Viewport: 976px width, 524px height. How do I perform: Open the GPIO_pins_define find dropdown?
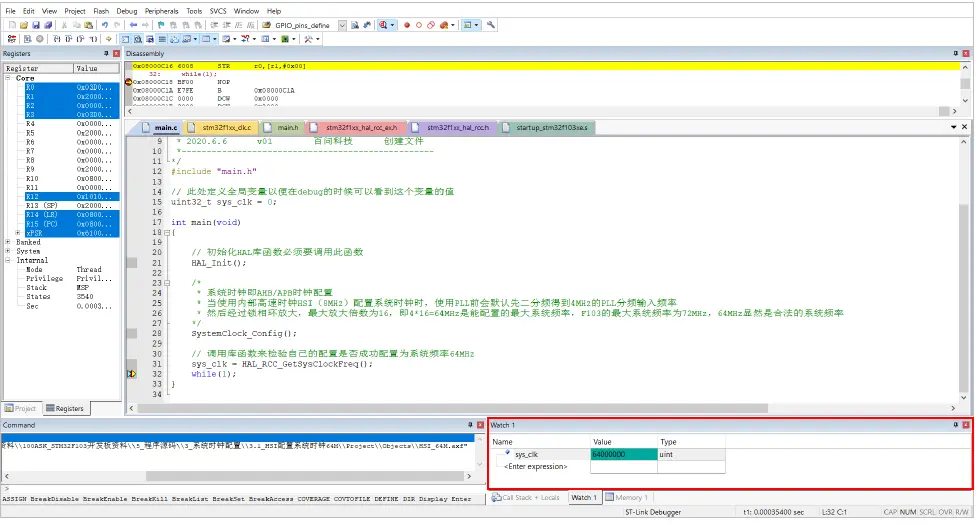[x=342, y=24]
